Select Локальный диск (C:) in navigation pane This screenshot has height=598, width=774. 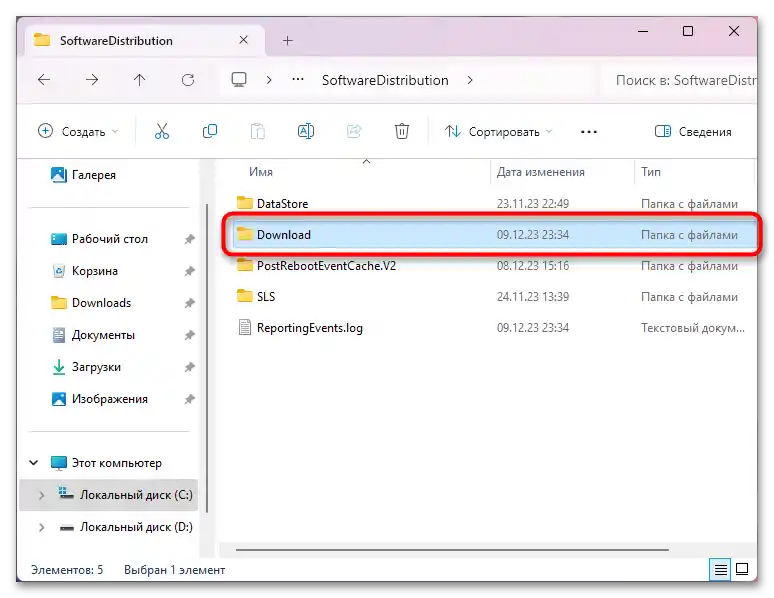tap(108, 494)
